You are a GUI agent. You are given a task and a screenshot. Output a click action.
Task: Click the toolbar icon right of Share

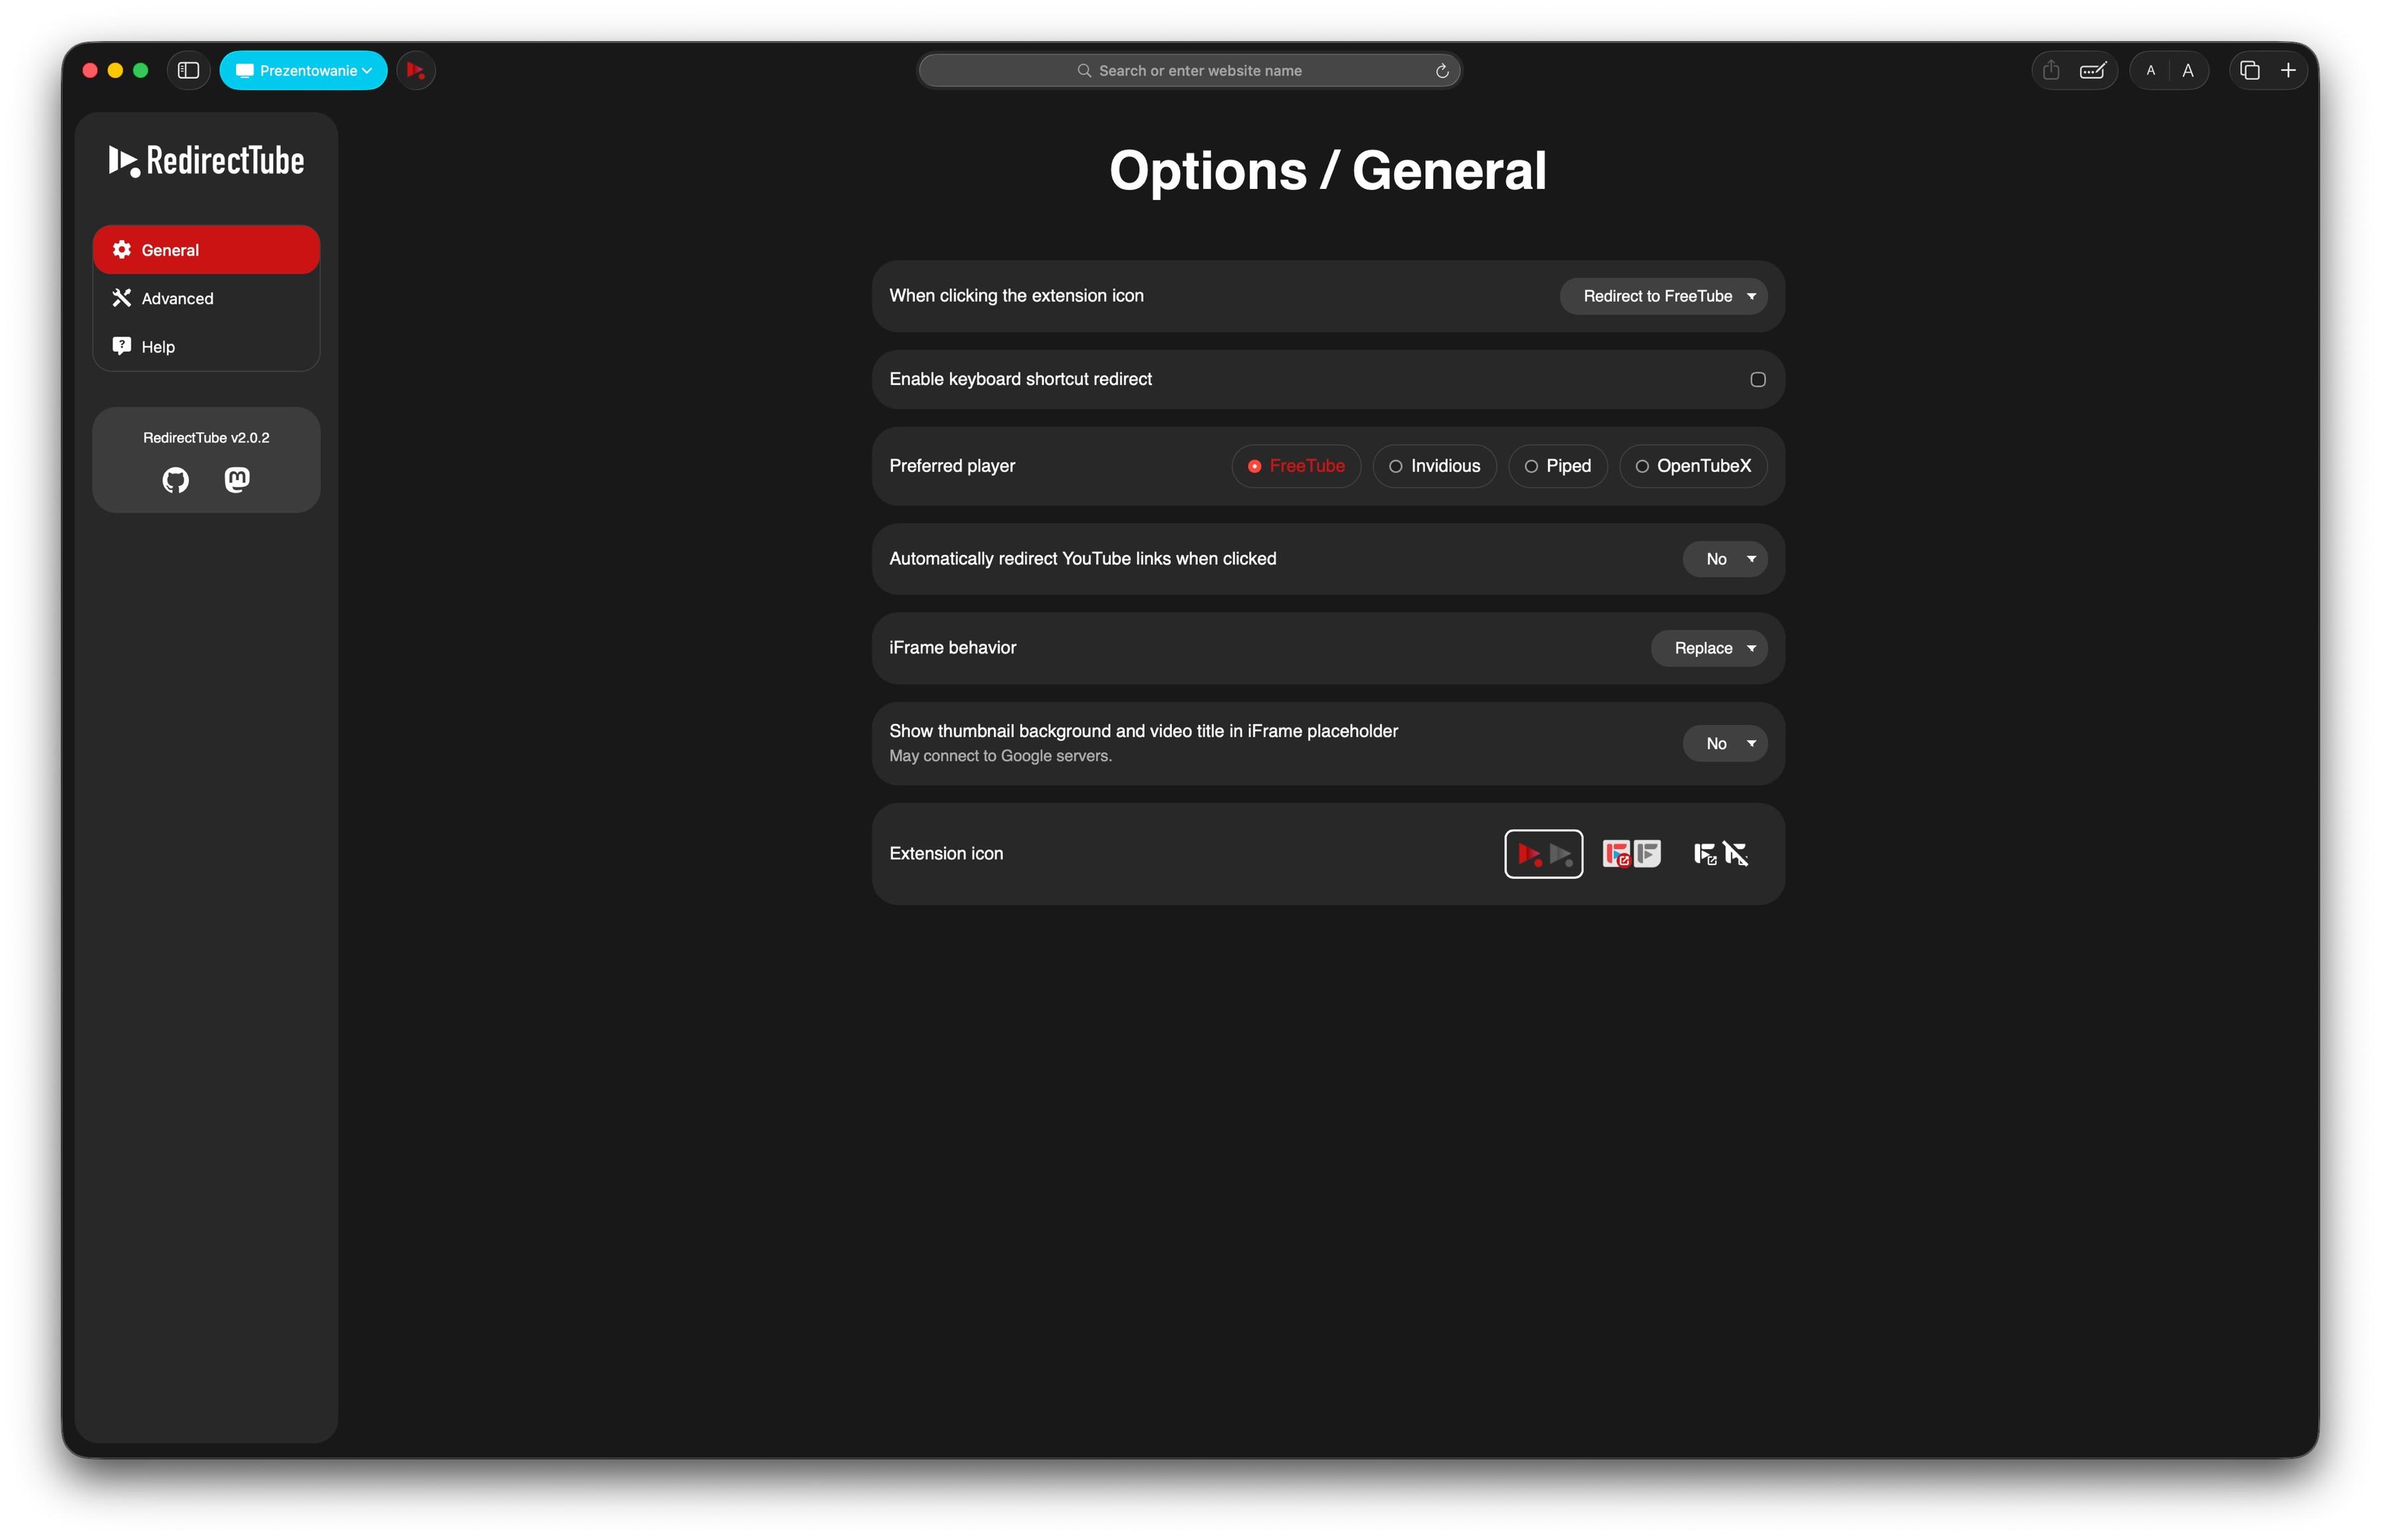[2092, 70]
